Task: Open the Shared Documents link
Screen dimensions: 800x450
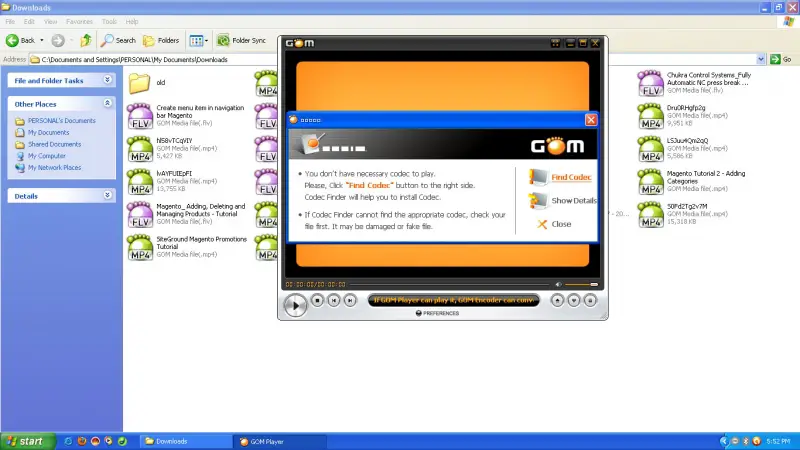Action: (54, 144)
